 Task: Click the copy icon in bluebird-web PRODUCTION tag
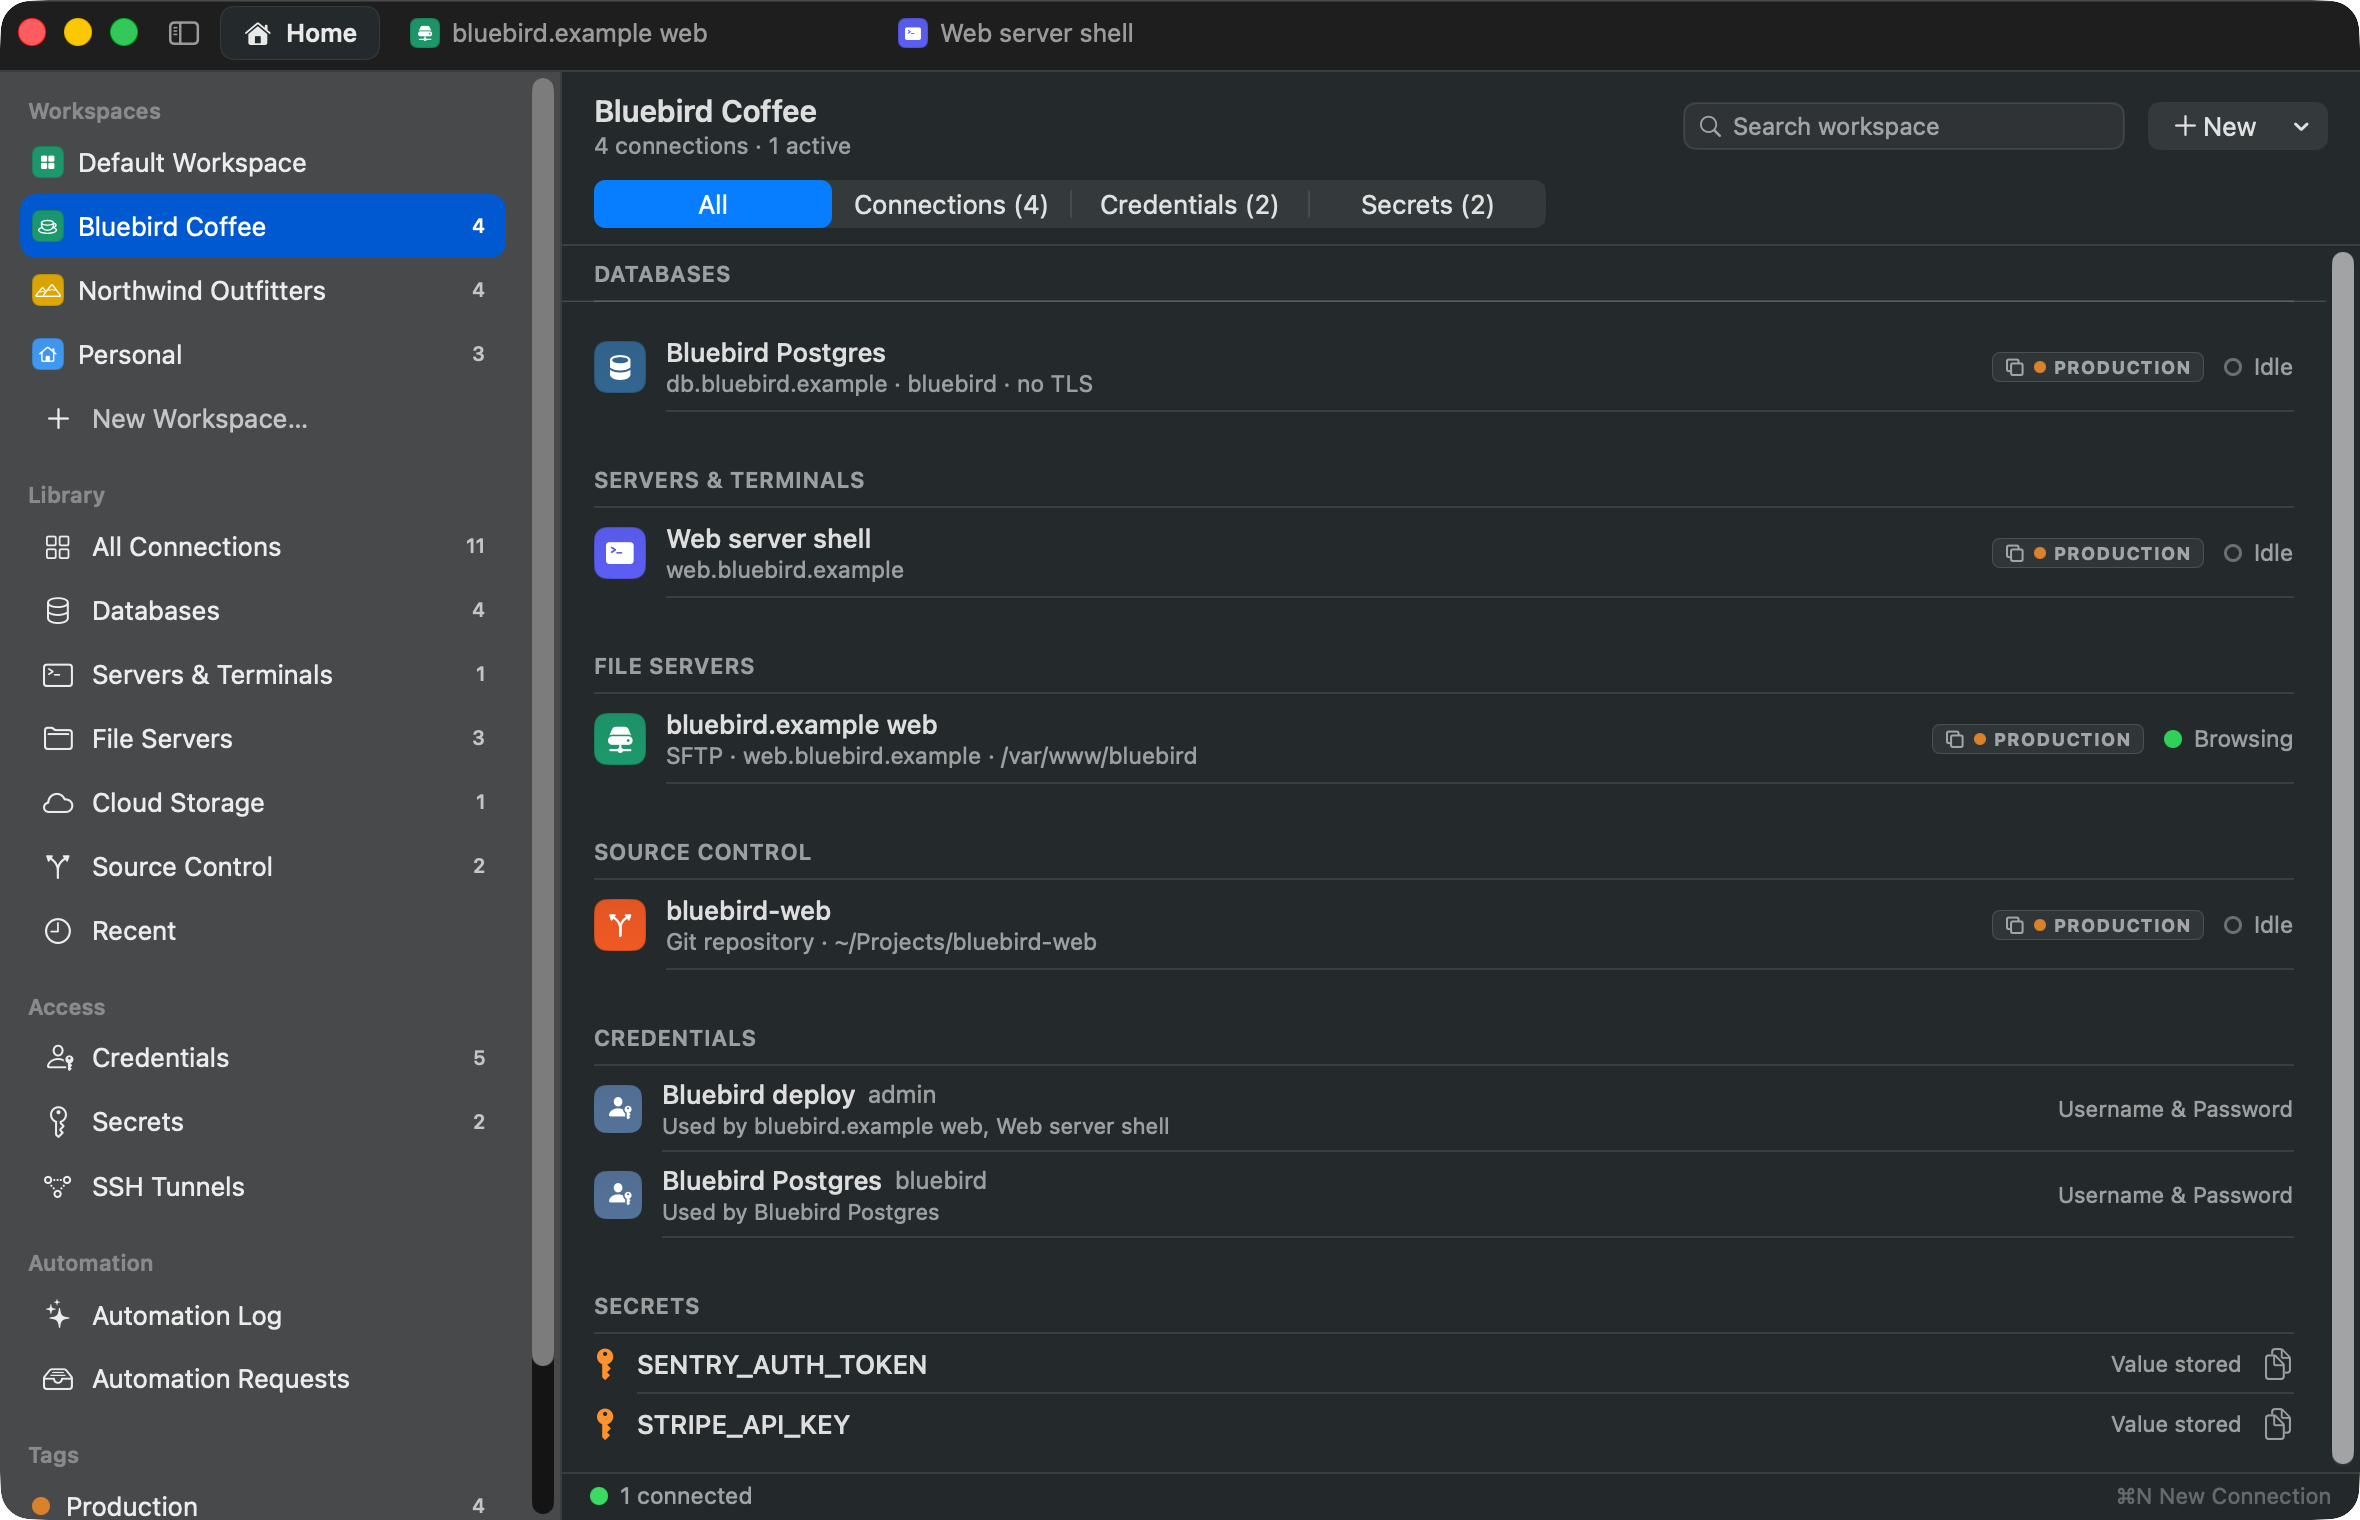click(x=2014, y=925)
